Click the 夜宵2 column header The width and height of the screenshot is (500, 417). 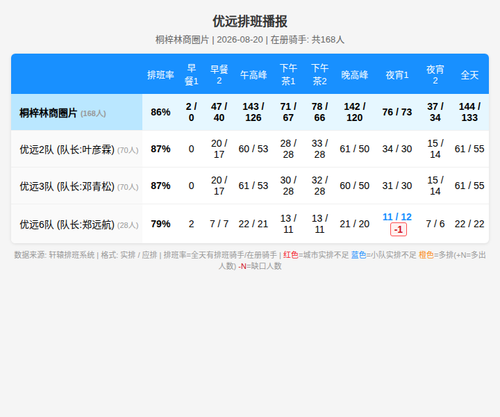(x=435, y=75)
